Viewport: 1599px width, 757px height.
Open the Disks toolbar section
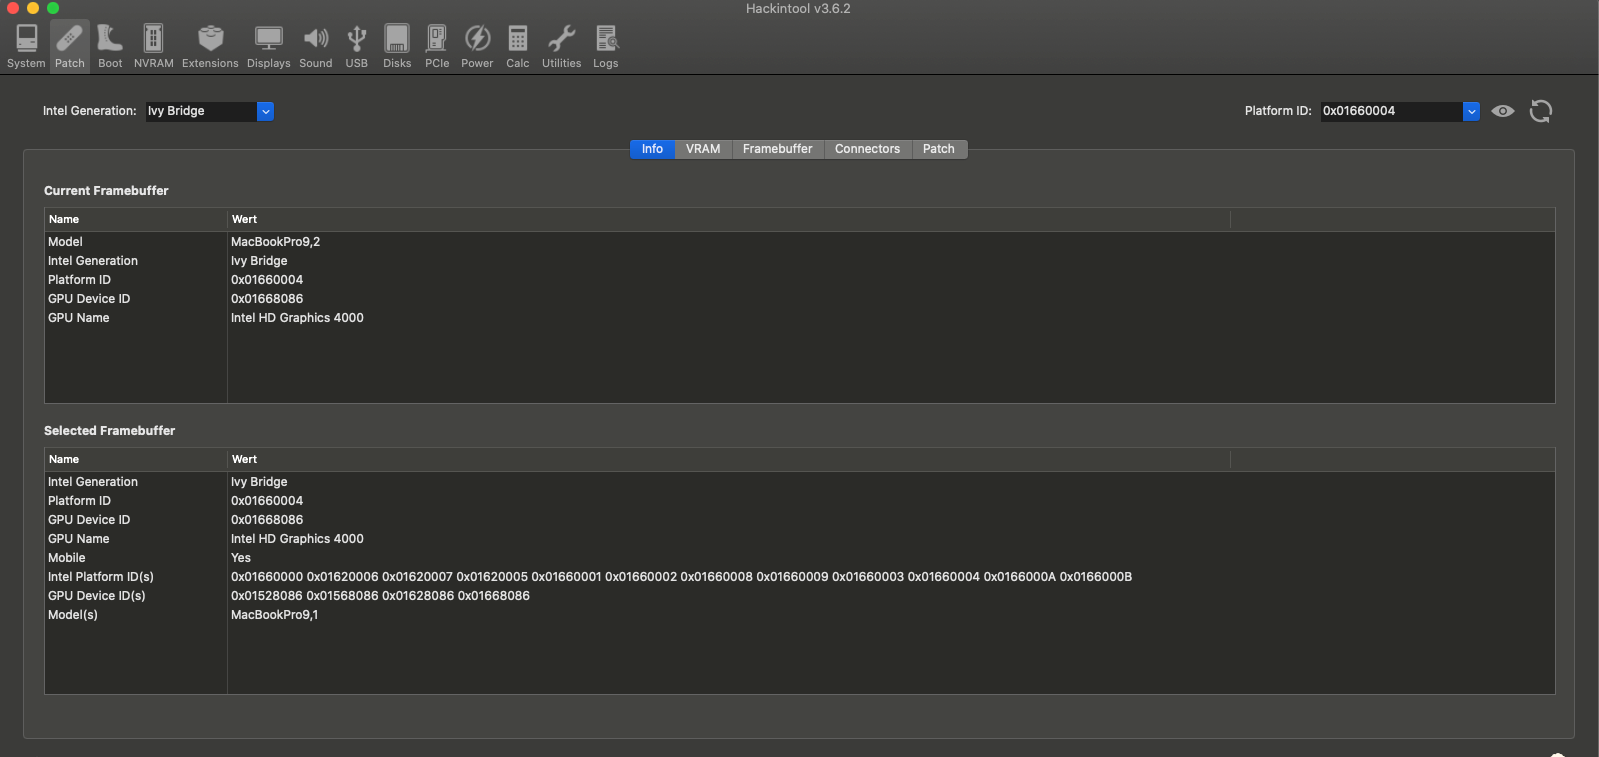(397, 47)
